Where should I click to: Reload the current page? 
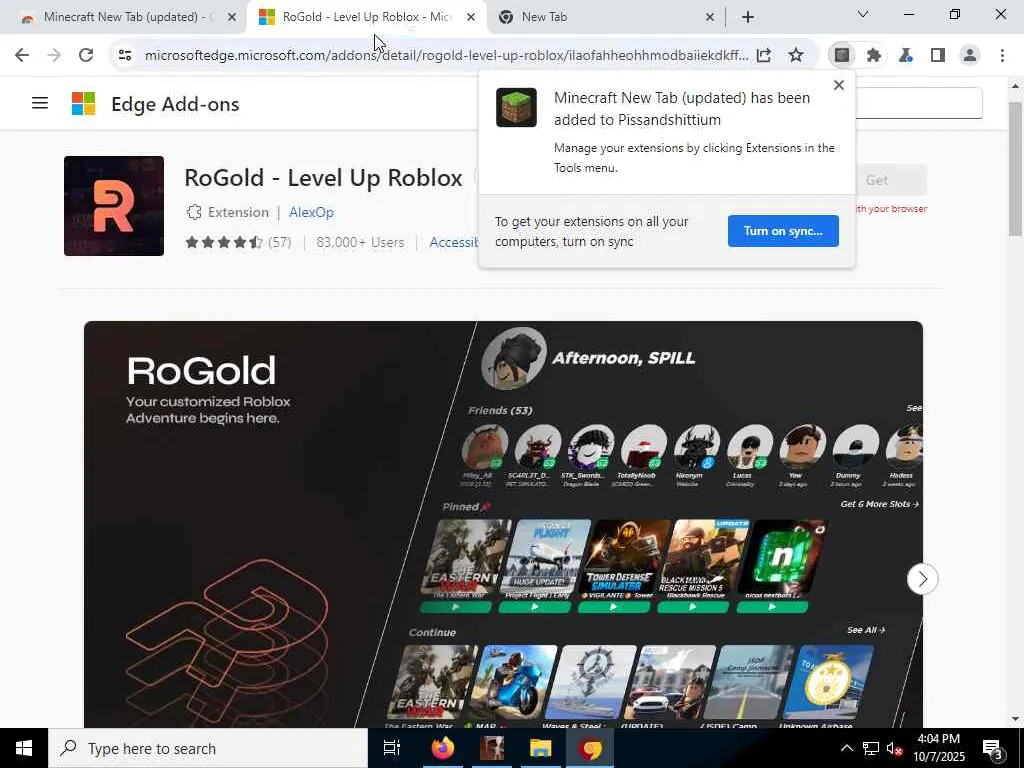pos(86,55)
